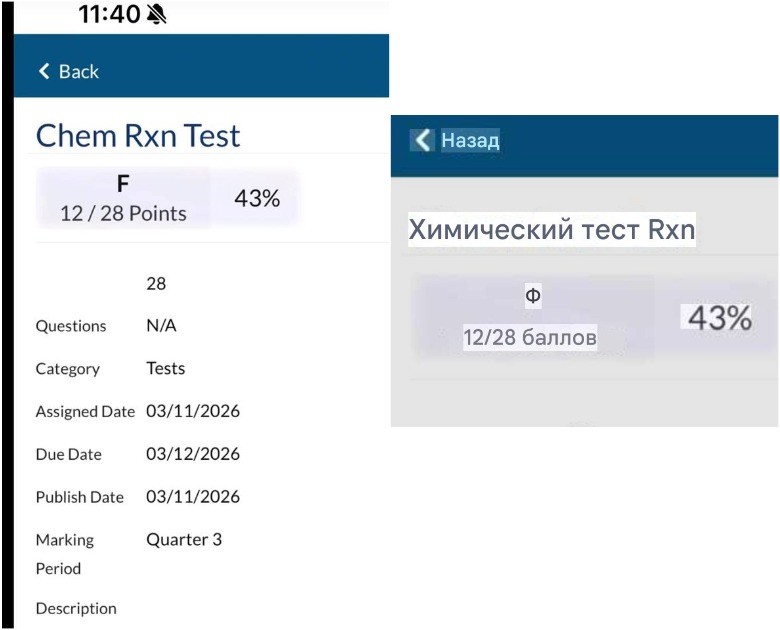Viewport: 780px width, 630px height.
Task: Click the Назад text link
Action: click(470, 140)
